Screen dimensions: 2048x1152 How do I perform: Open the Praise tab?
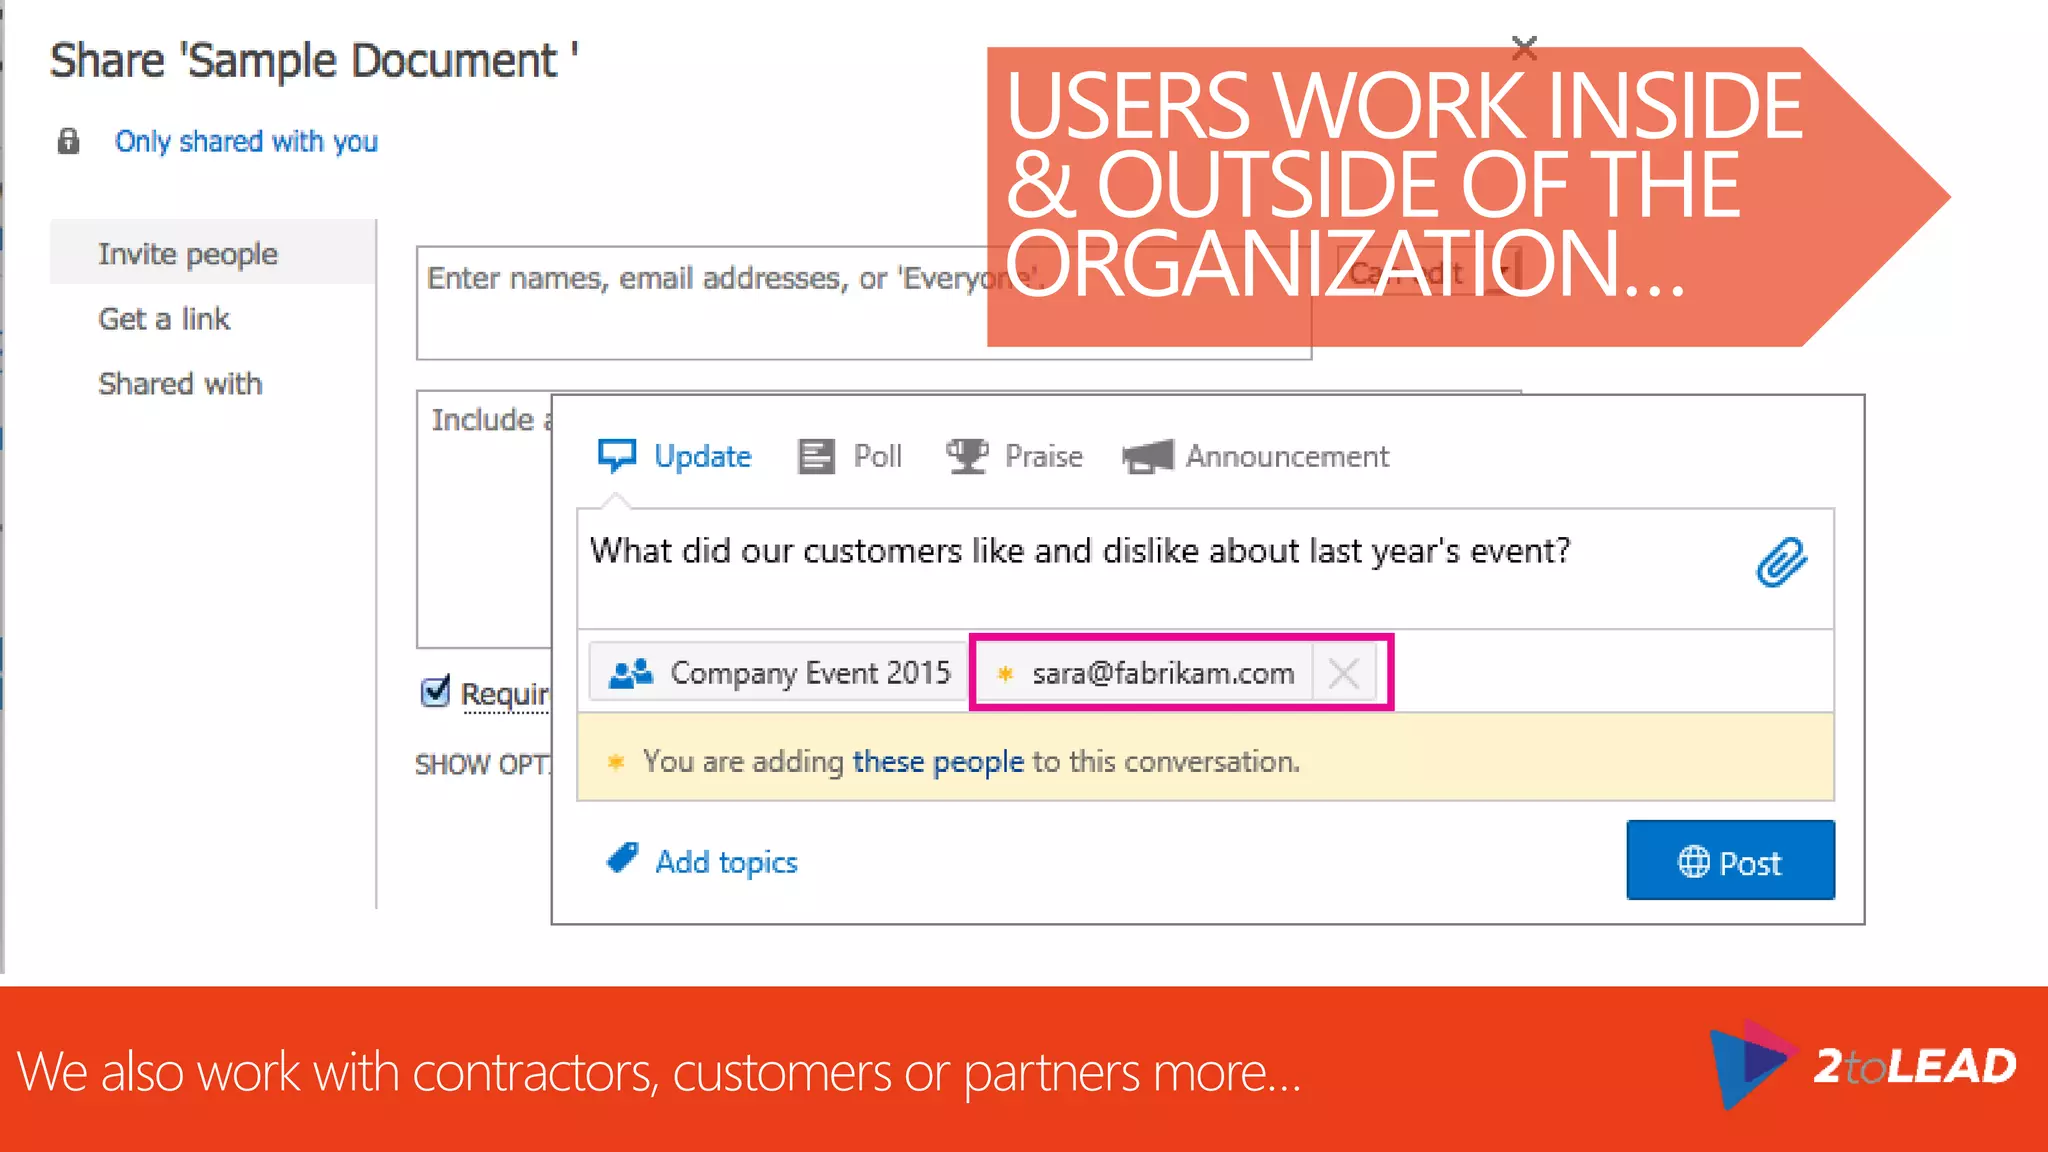click(1014, 457)
